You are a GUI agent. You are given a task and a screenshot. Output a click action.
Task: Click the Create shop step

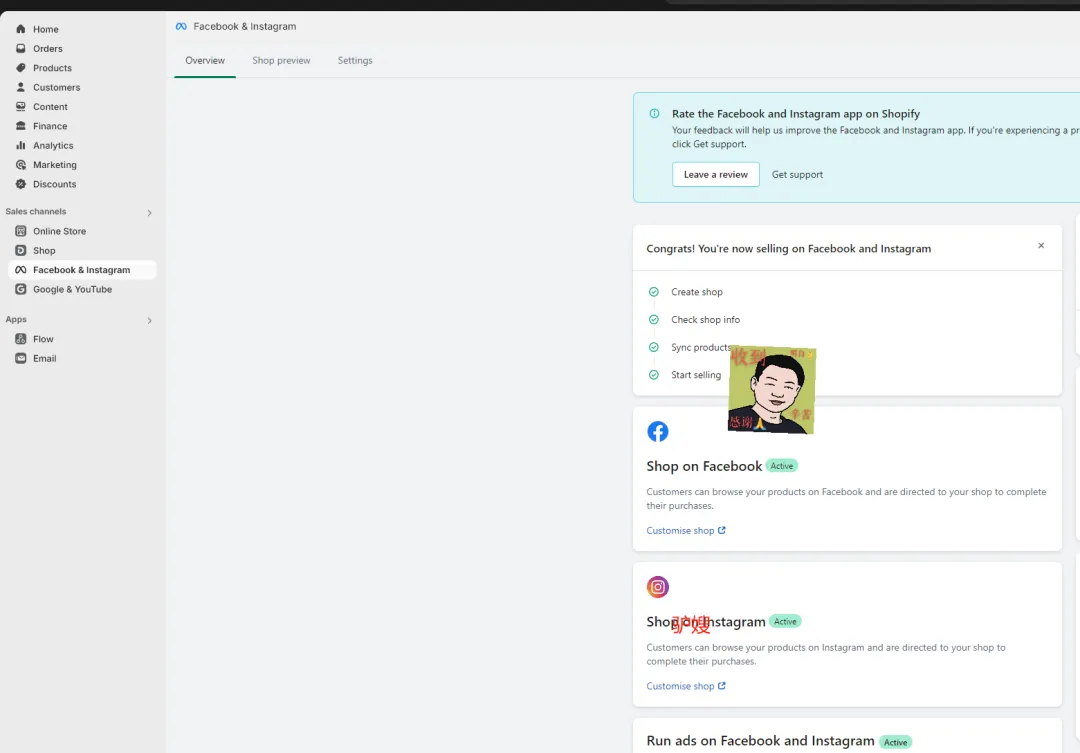697,291
